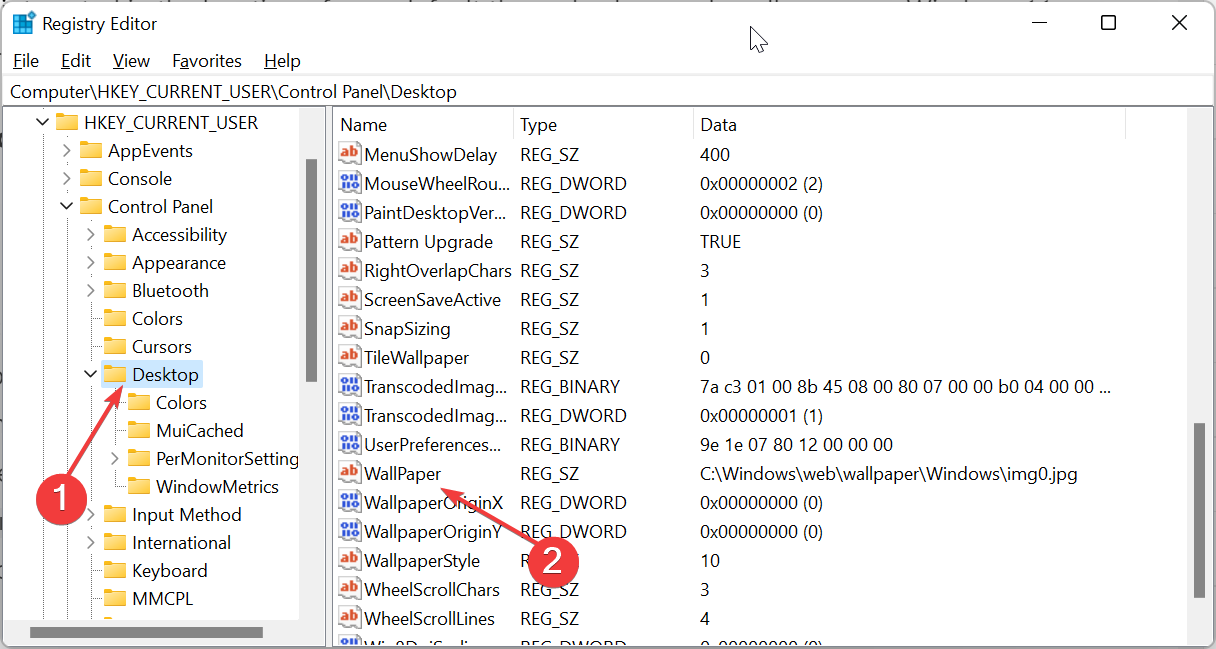This screenshot has height=649, width=1216.
Task: Click the WindowMetrics folder icon
Action: [142, 486]
